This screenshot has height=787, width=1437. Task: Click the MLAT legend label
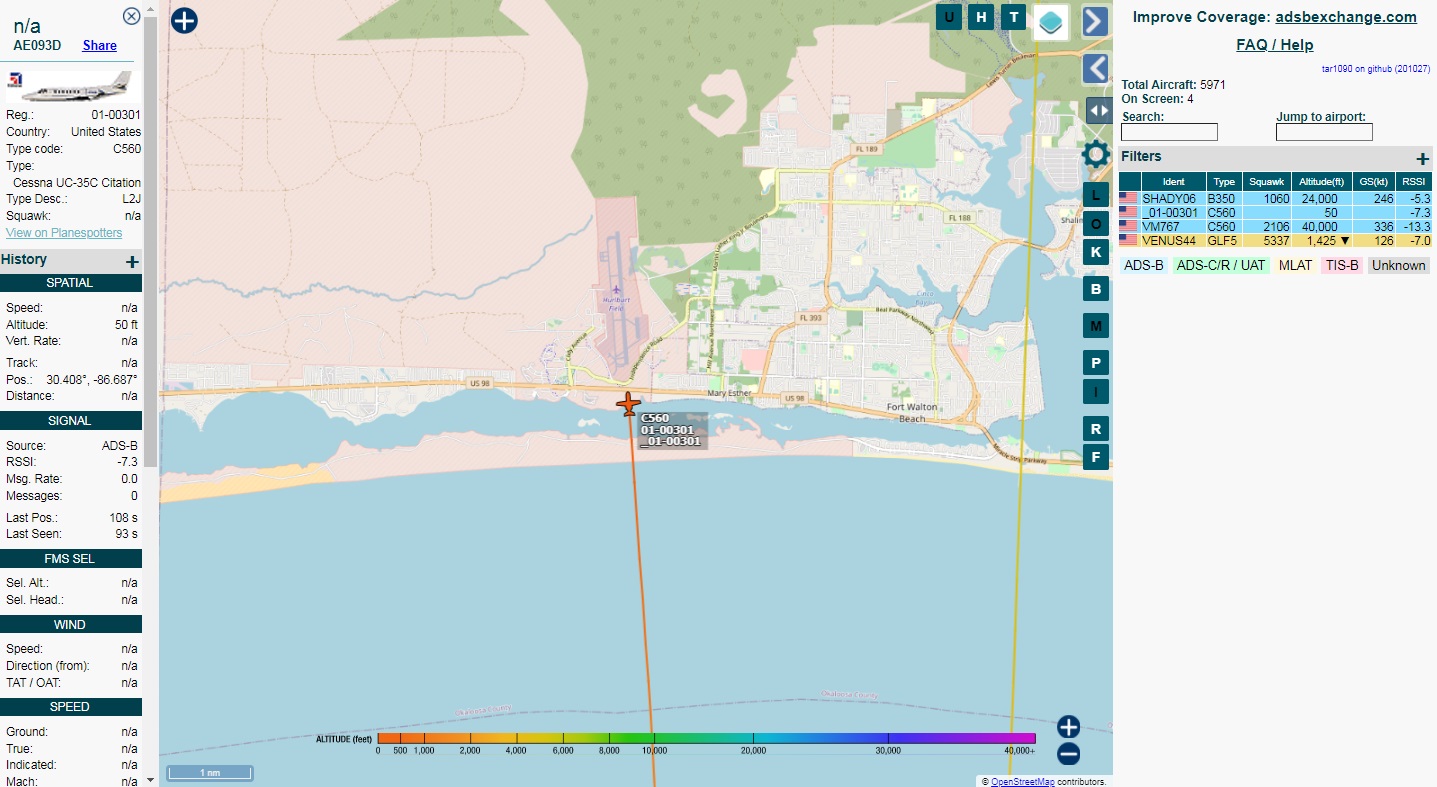pos(1295,265)
